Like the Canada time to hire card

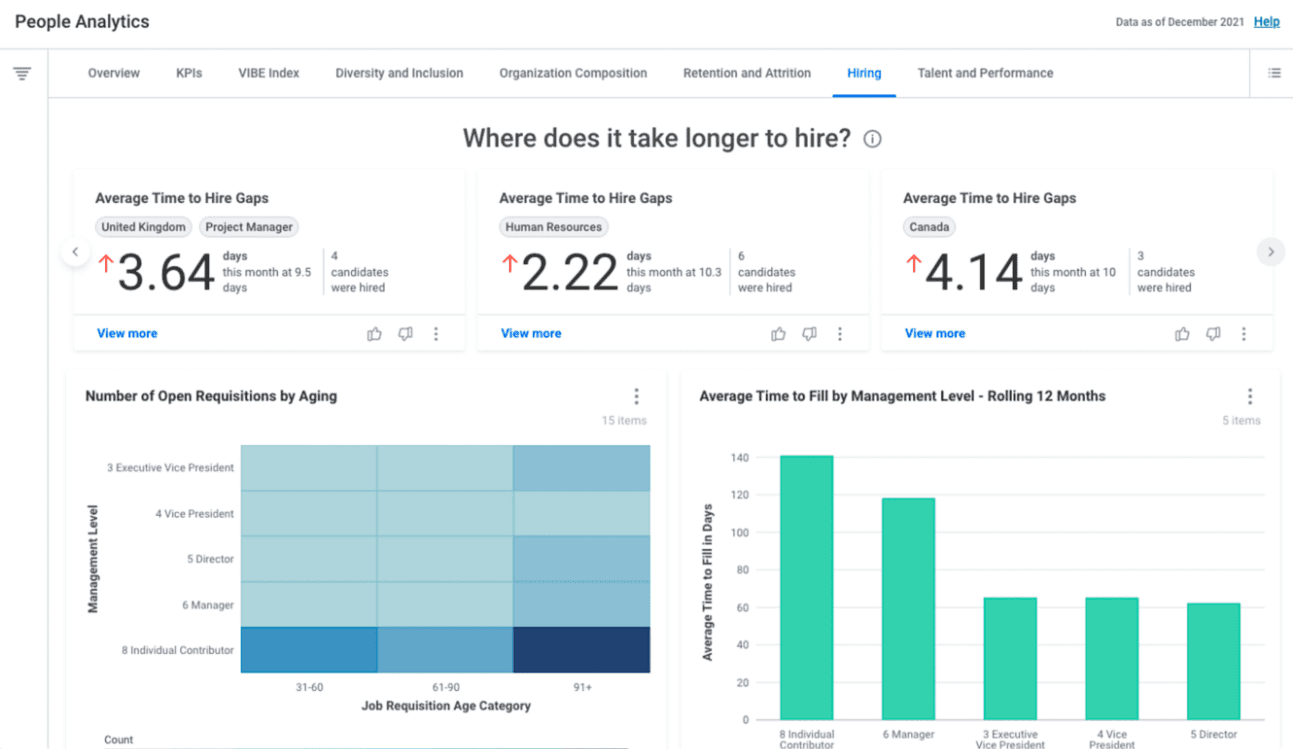click(x=1182, y=334)
